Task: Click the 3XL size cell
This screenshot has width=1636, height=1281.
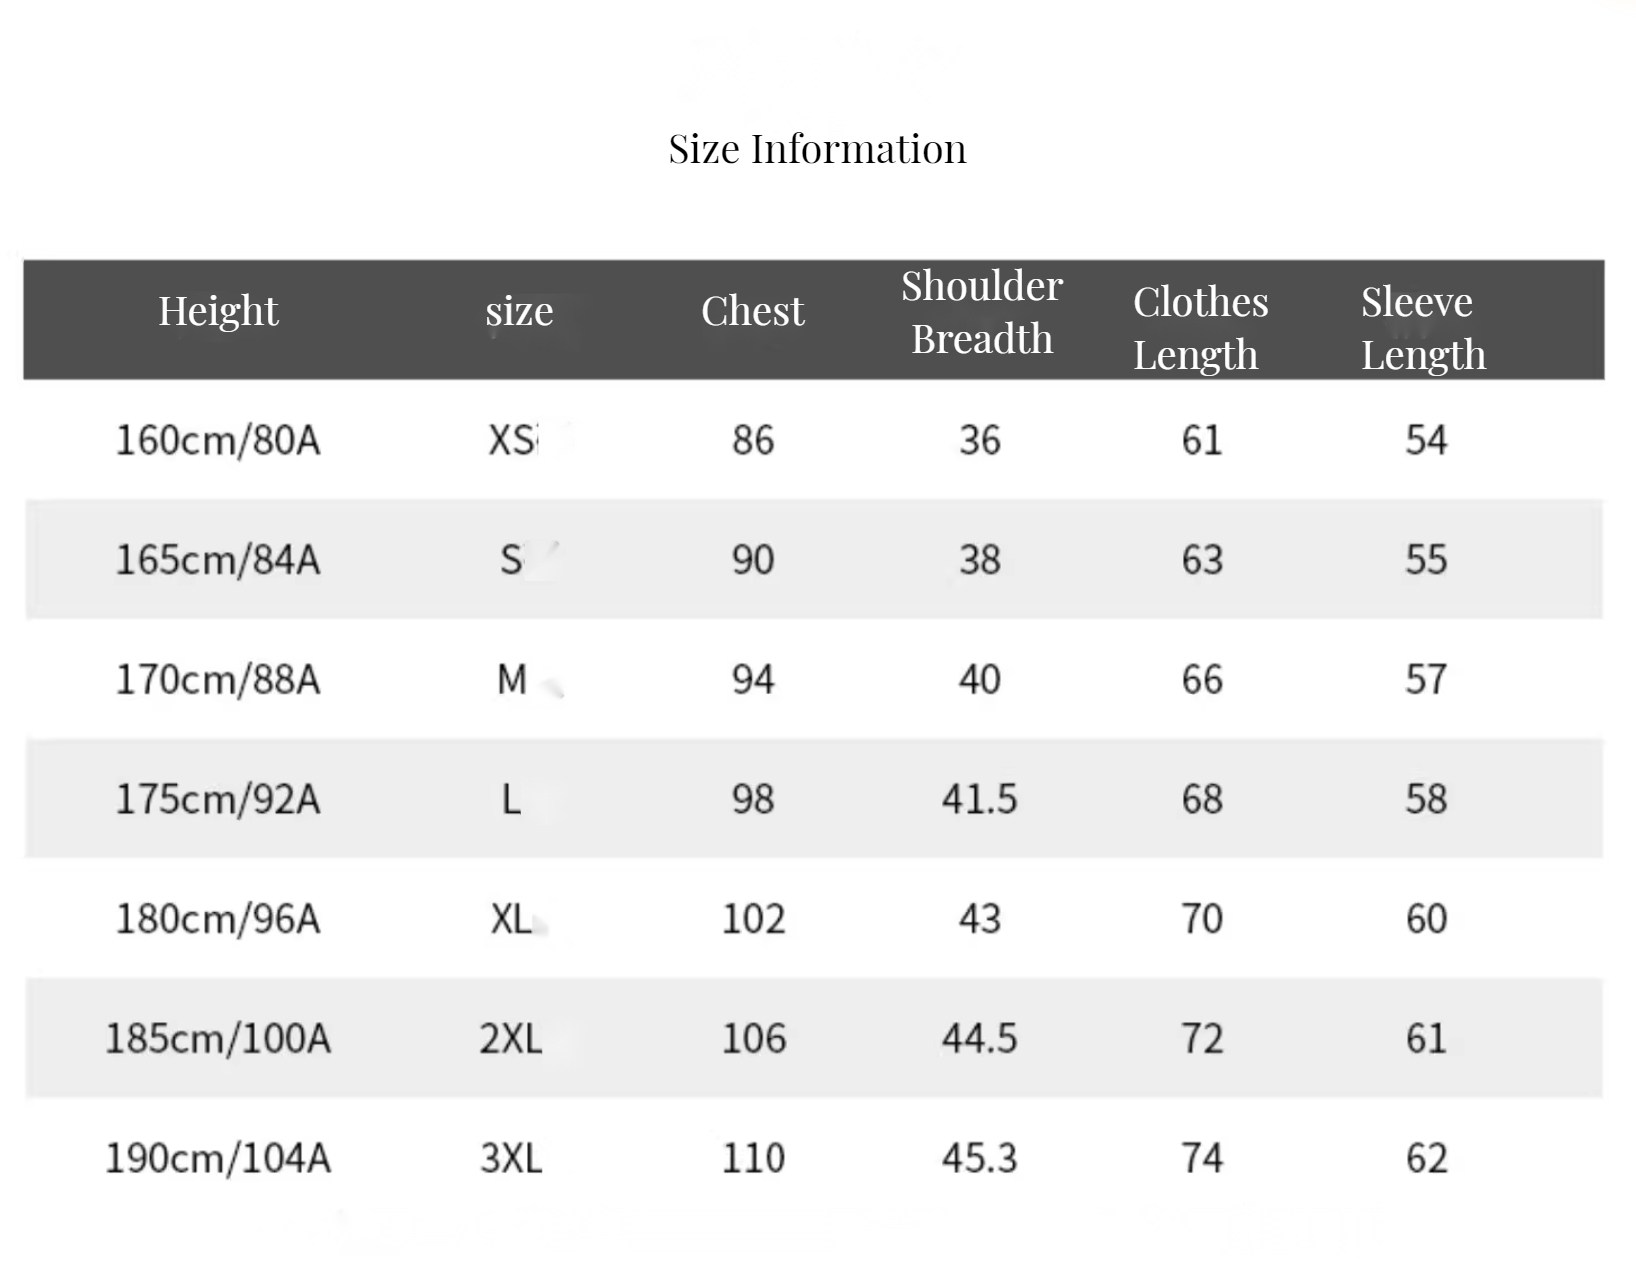Action: click(511, 1158)
